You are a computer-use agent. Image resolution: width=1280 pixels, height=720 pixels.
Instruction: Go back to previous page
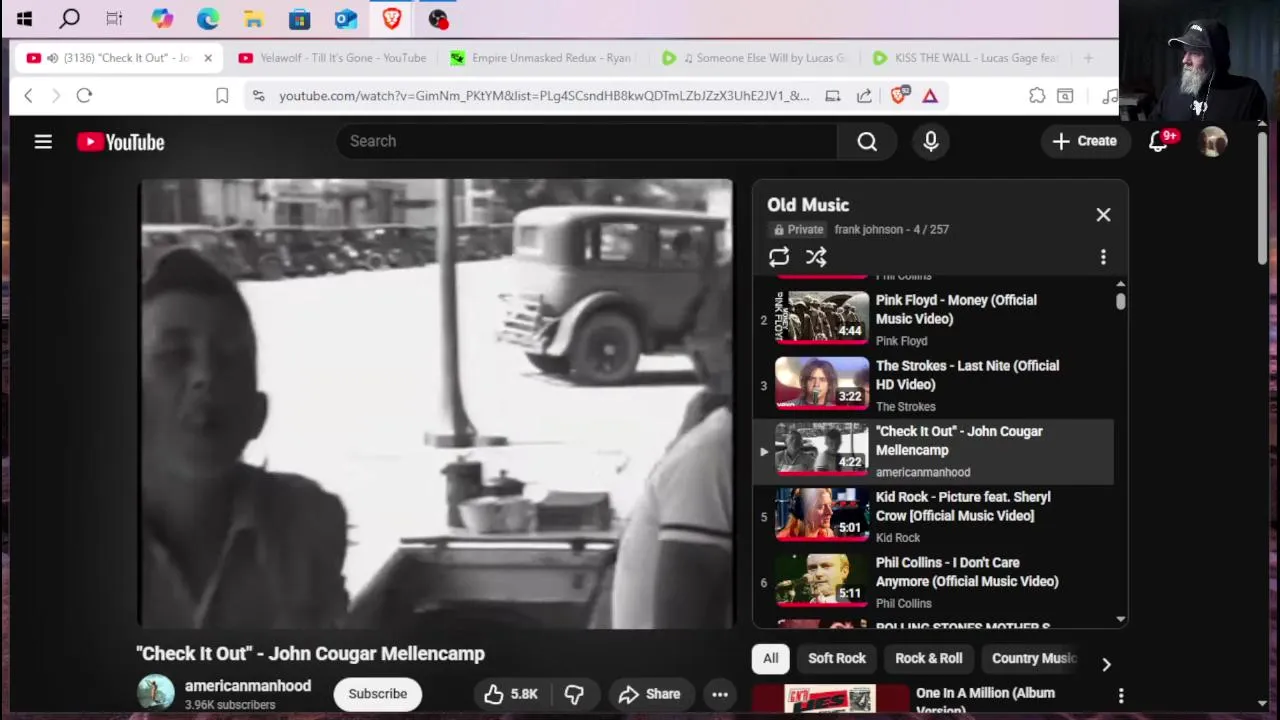pyautogui.click(x=28, y=95)
